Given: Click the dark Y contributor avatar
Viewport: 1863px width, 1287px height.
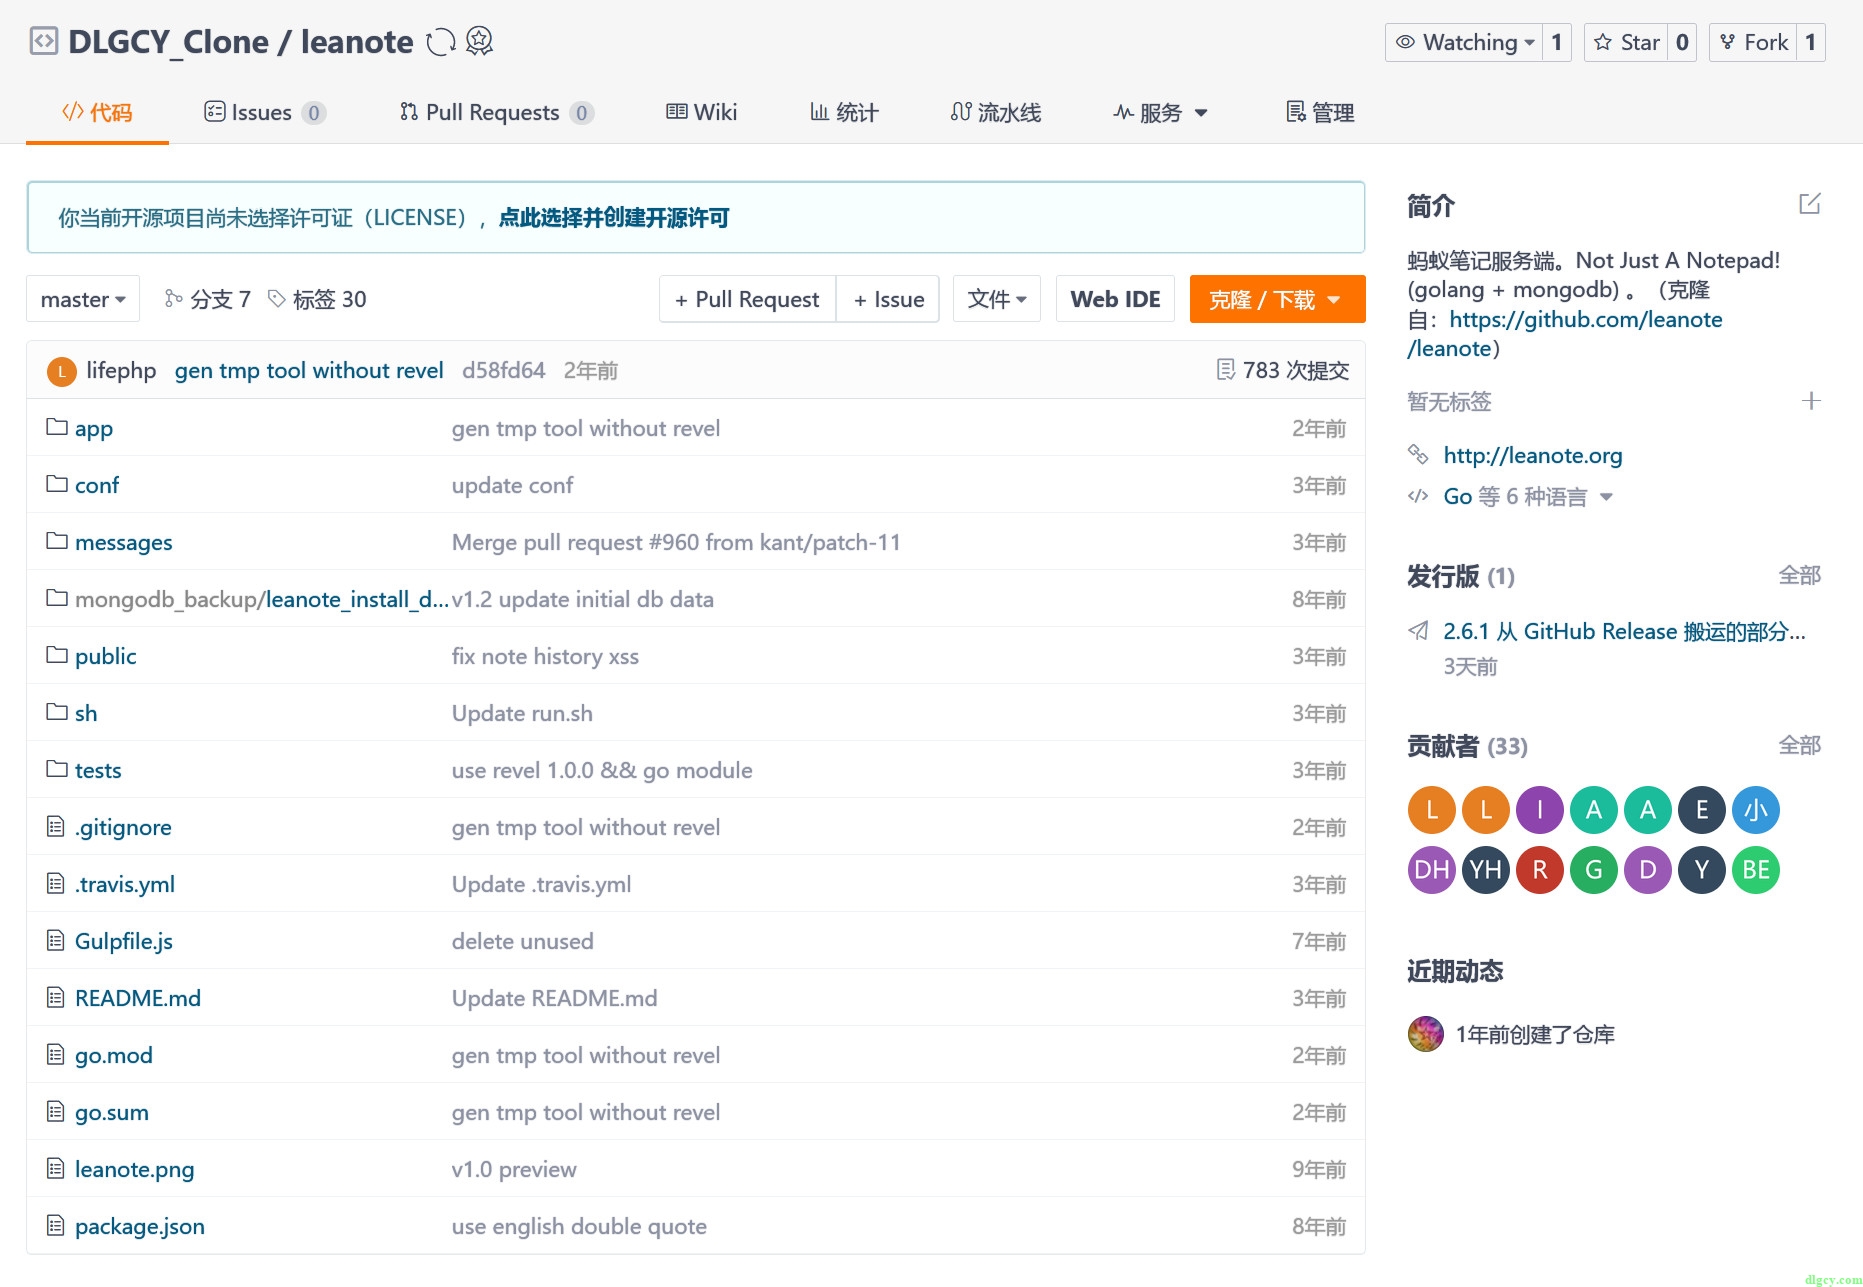Looking at the screenshot, I should point(1702,870).
